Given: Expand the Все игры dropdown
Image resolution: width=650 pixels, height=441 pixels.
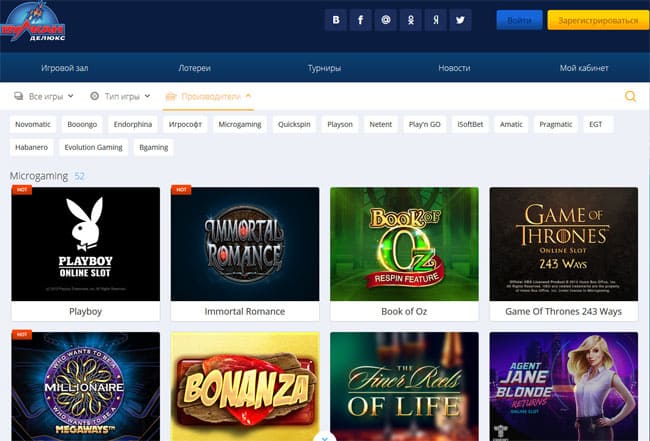Looking at the screenshot, I should (45, 96).
